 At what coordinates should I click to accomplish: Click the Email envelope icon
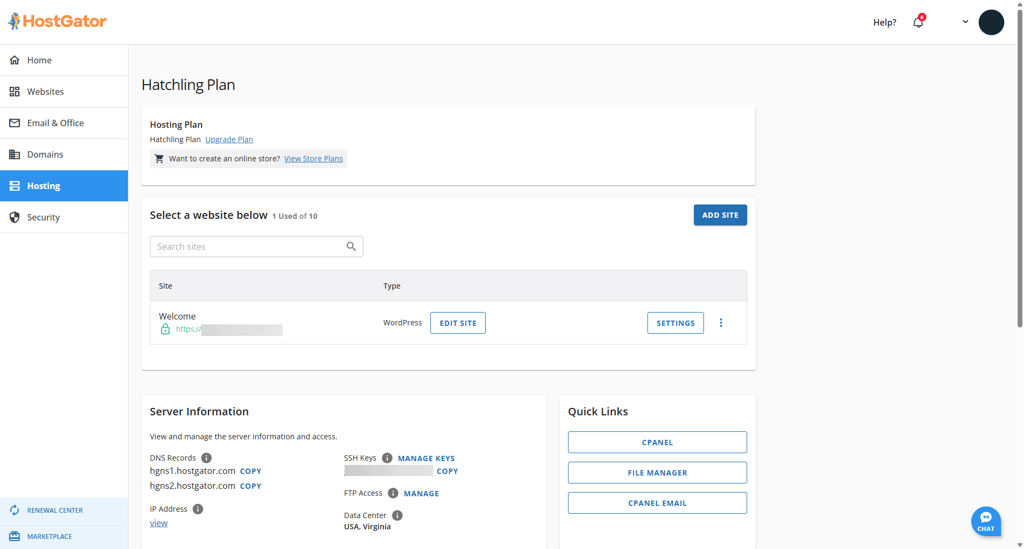(x=14, y=123)
